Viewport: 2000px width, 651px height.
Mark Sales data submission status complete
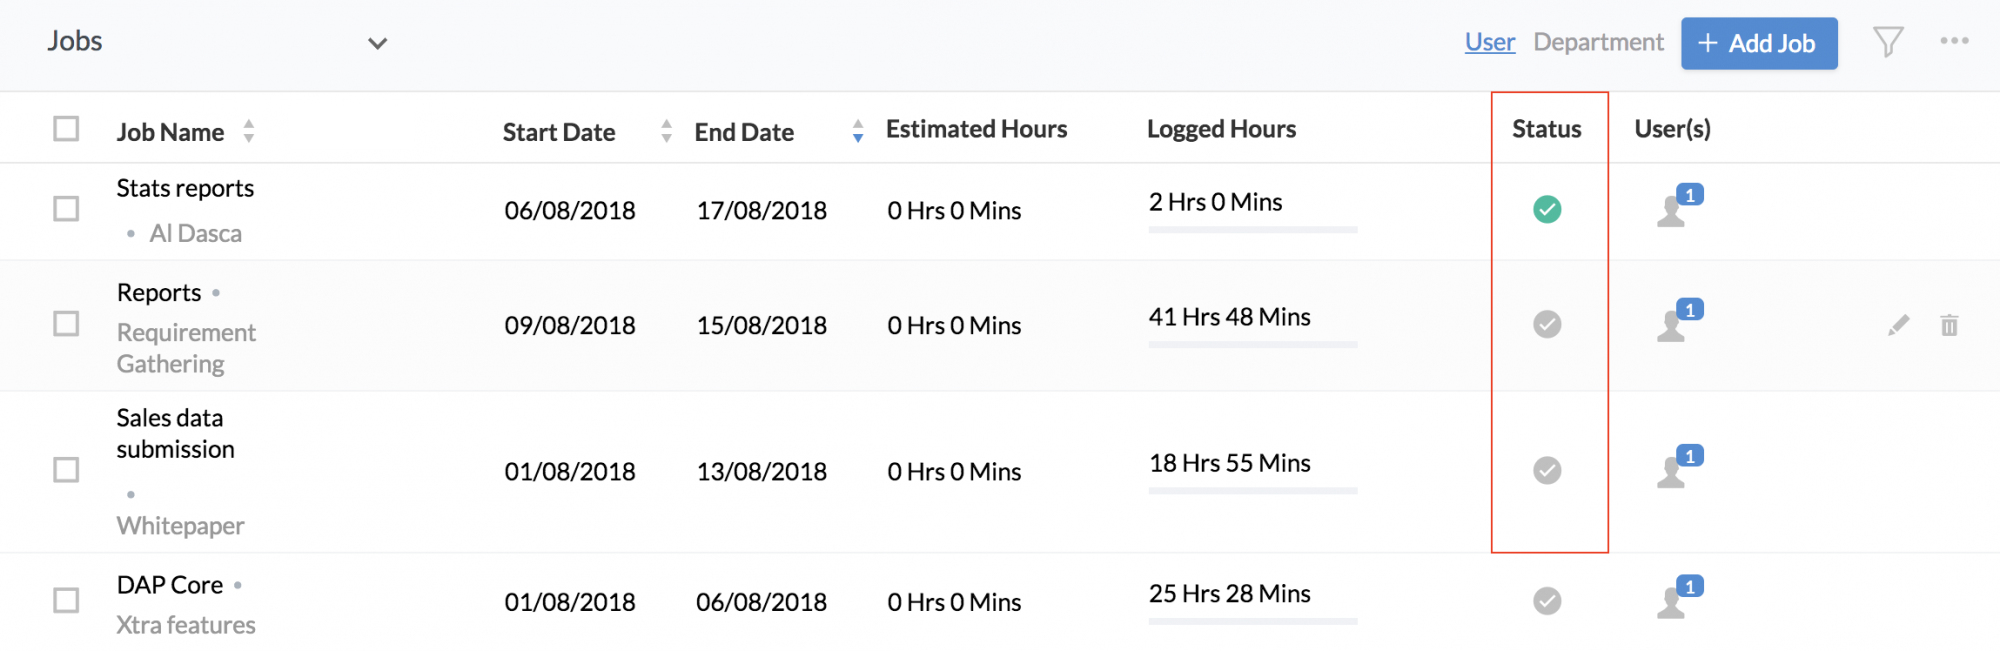coord(1547,470)
